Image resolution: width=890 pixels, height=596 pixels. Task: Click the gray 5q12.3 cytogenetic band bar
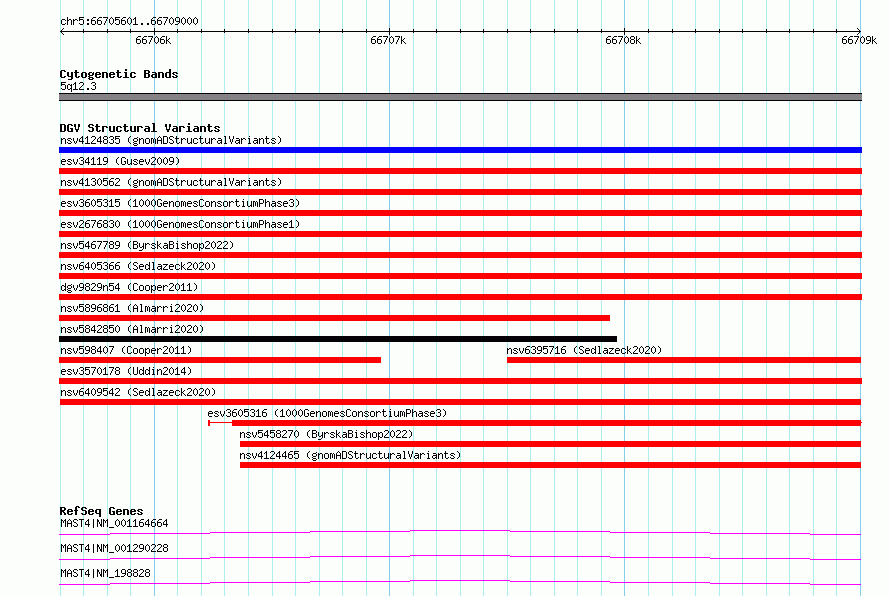coord(460,97)
